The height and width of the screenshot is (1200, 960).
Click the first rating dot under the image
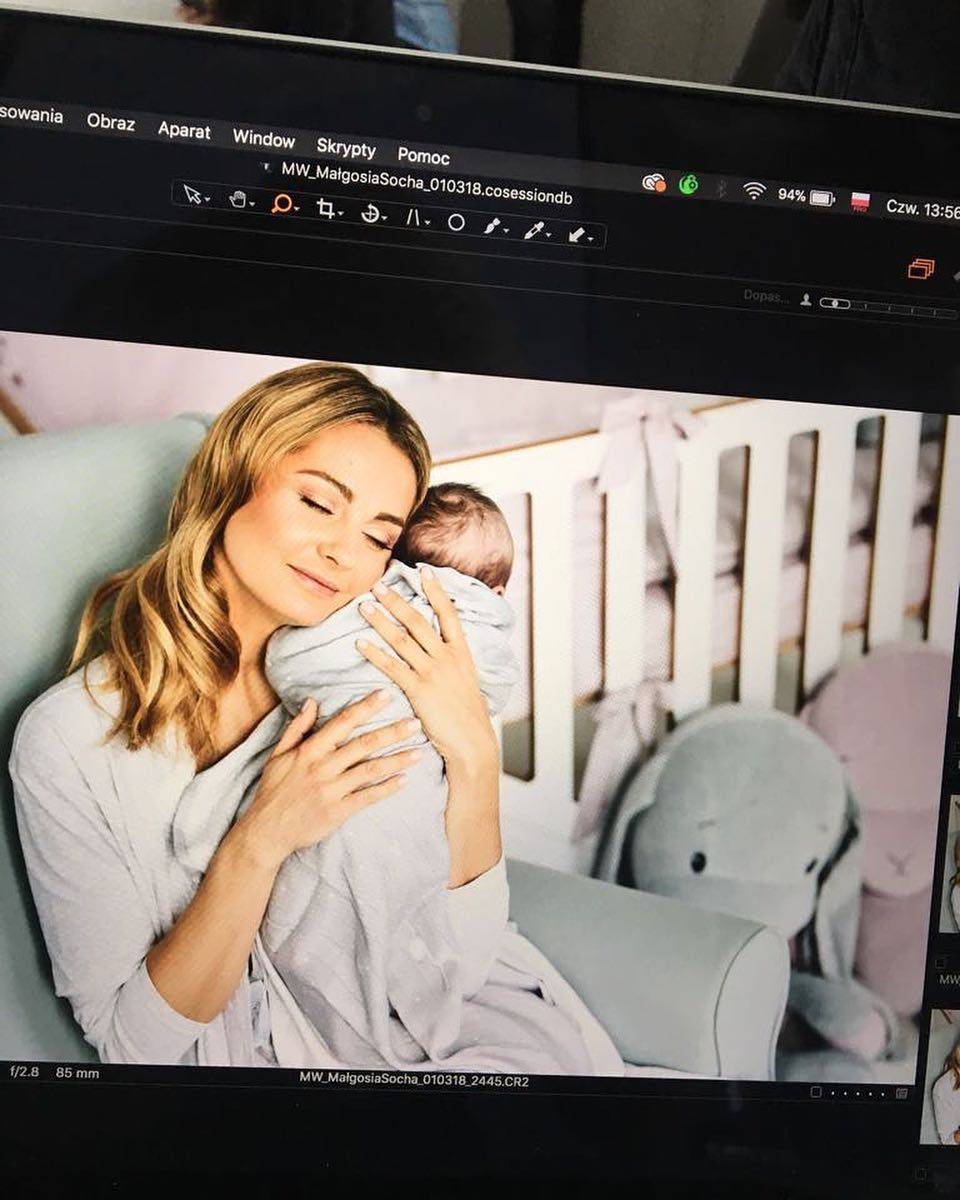pos(835,1093)
